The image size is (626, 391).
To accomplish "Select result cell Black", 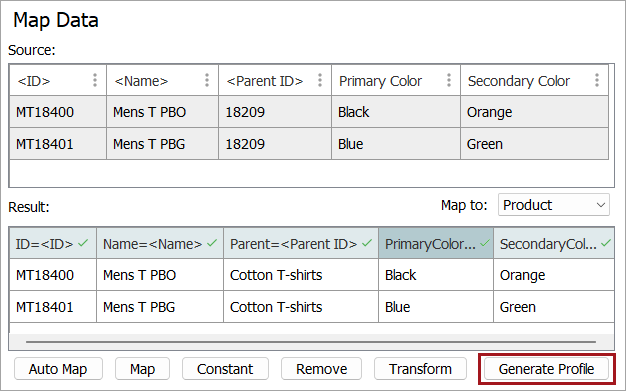I will [x=436, y=275].
